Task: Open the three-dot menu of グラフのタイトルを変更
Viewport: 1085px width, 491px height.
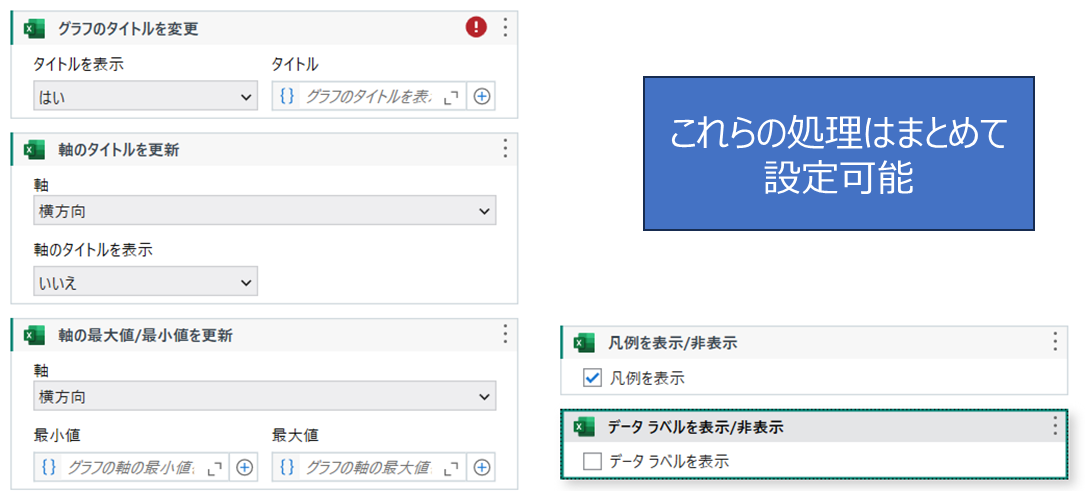Action: [x=505, y=28]
